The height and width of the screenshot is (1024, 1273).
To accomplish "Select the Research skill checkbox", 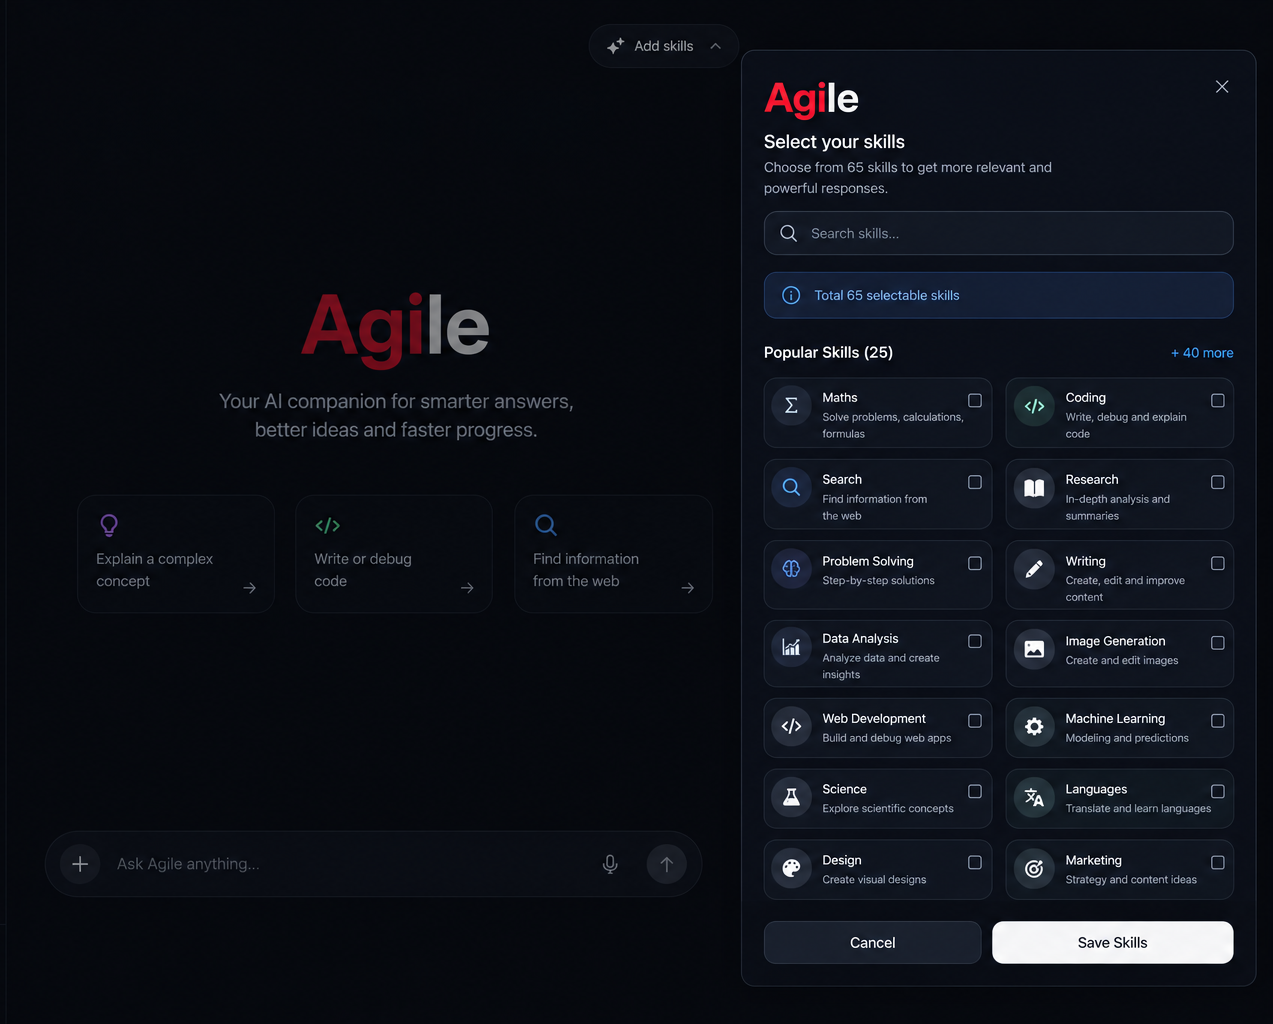I will tap(1218, 482).
